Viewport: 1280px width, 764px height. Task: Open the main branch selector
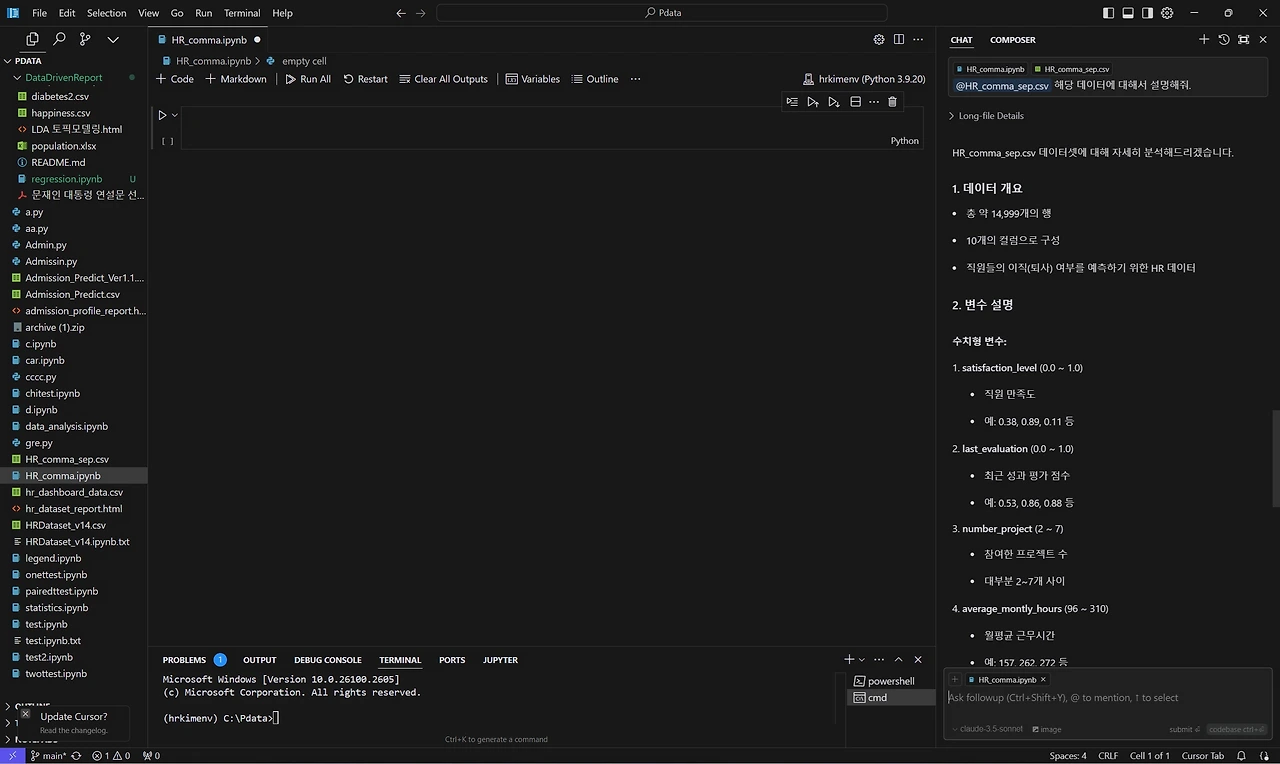pos(47,756)
